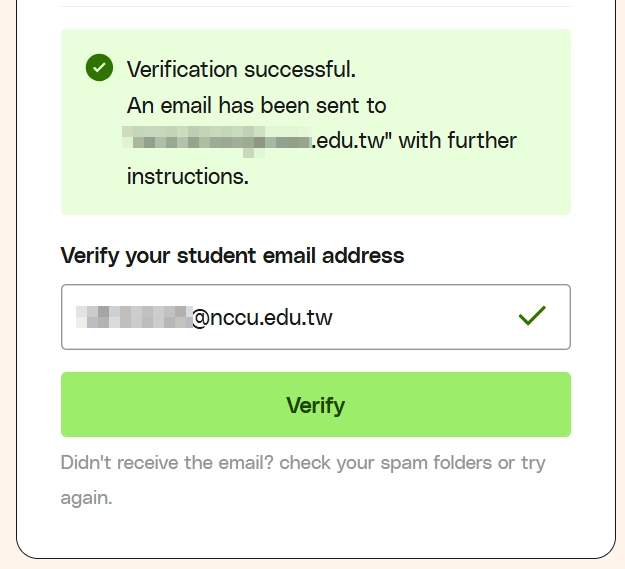Click the green Verify button

[x=316, y=404]
